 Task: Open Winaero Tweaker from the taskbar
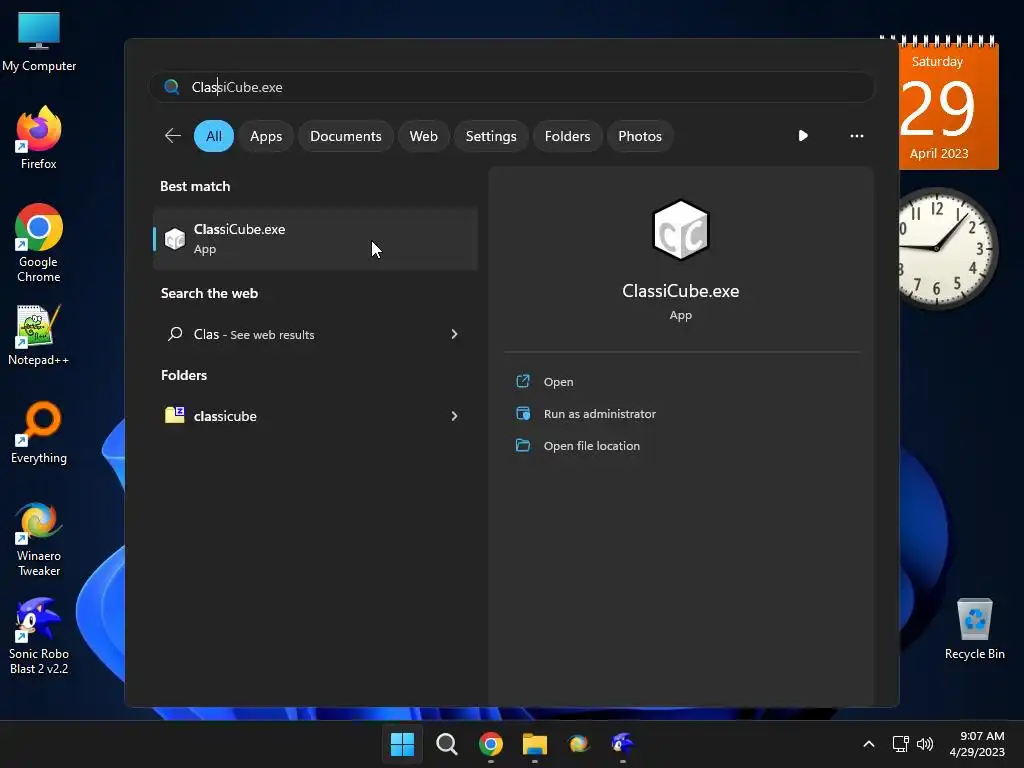tap(579, 744)
